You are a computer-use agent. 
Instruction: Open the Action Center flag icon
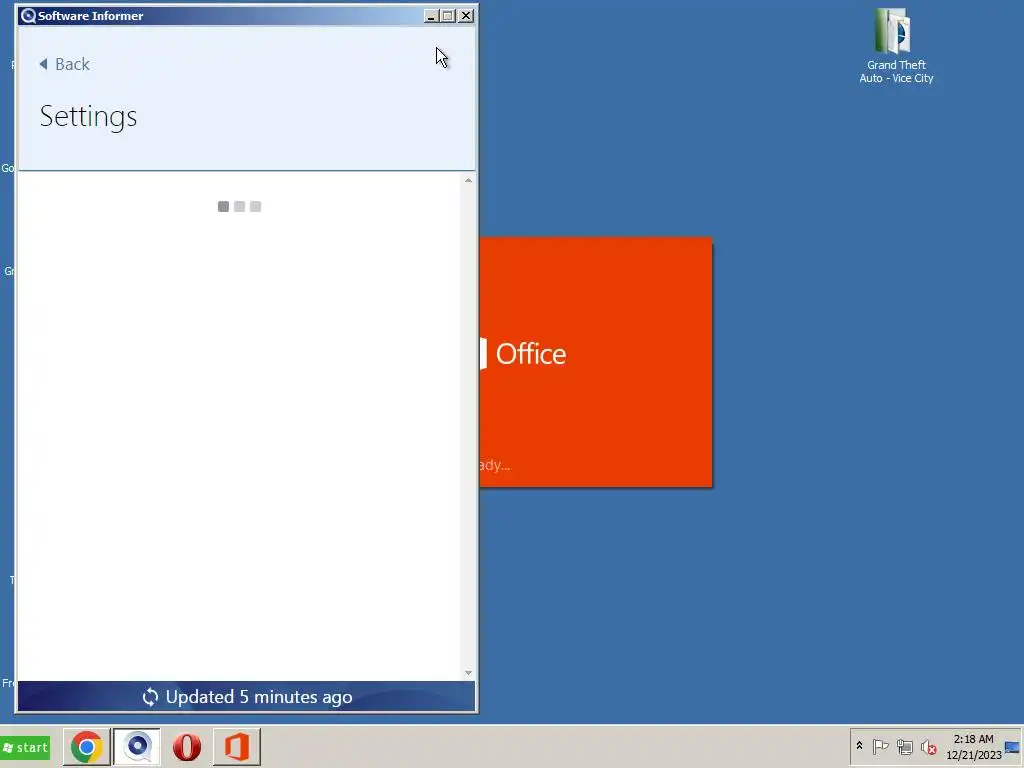tap(880, 746)
